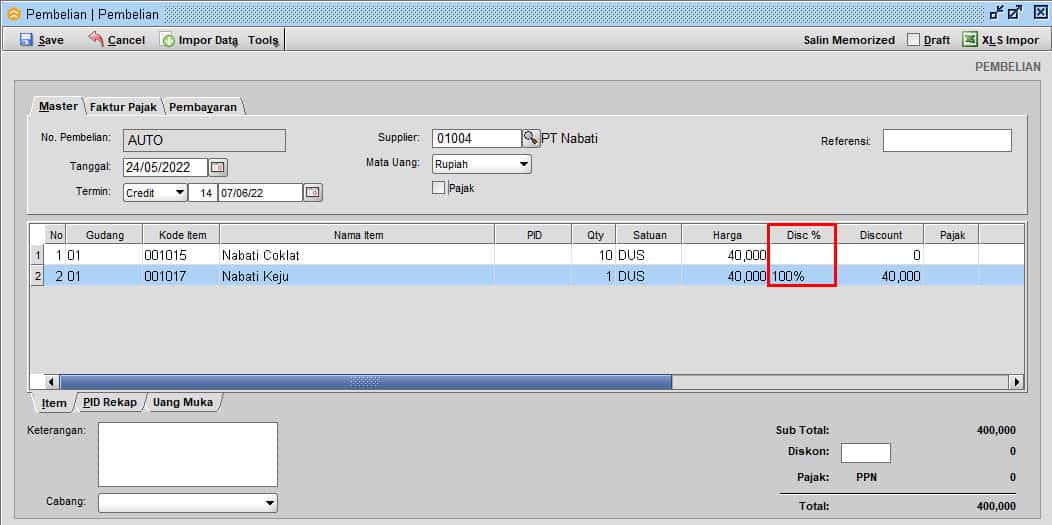This screenshot has width=1052, height=525.
Task: Click the horizontal scrollbar of item table
Action: point(365,382)
